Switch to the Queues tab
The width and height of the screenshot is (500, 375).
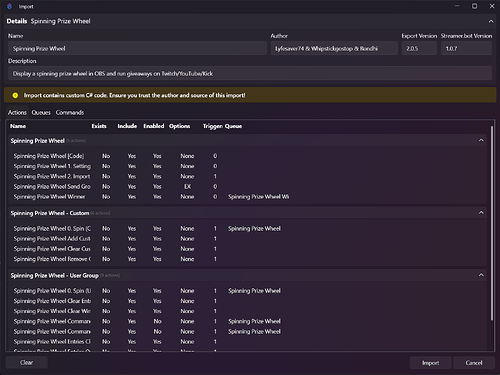coord(41,113)
